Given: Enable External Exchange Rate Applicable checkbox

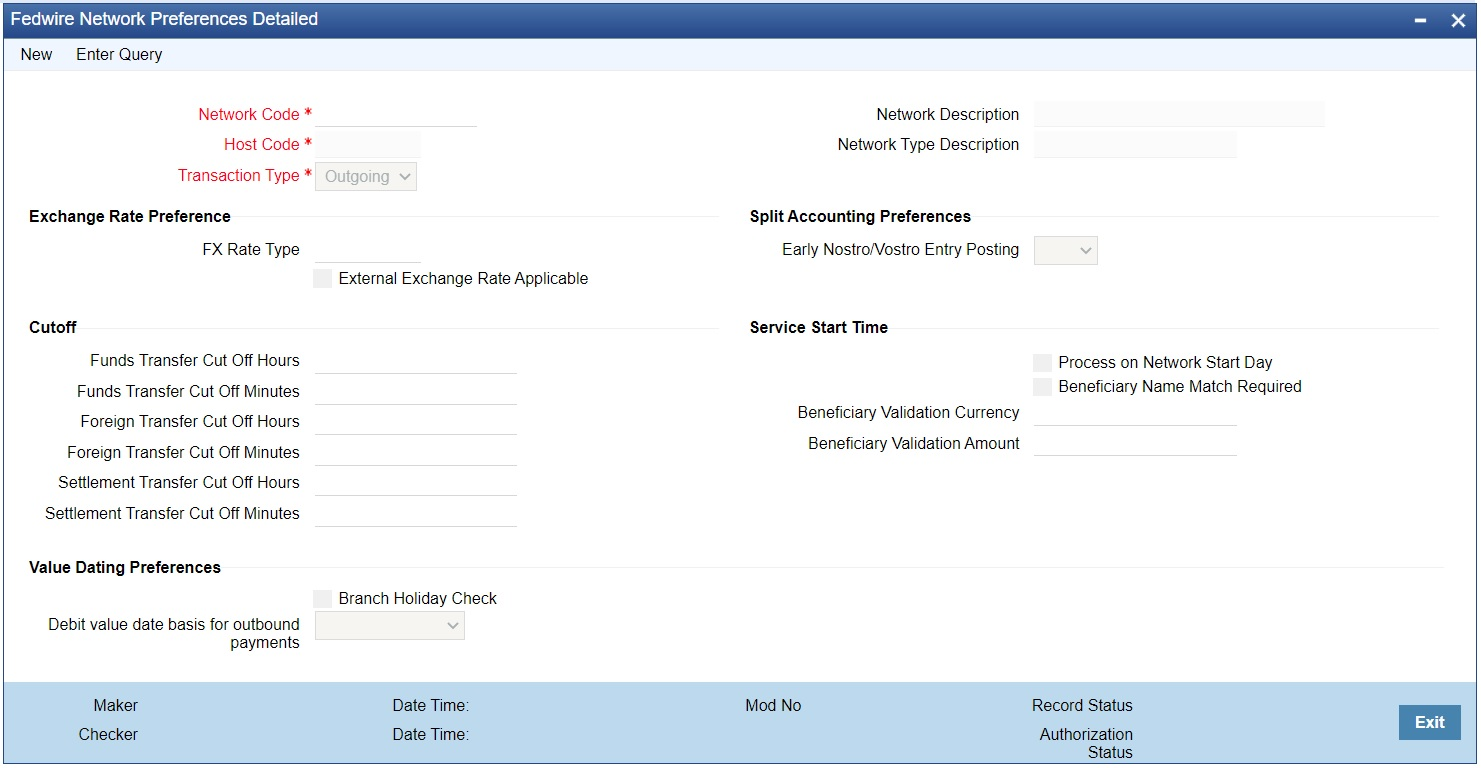Looking at the screenshot, I should point(322,279).
